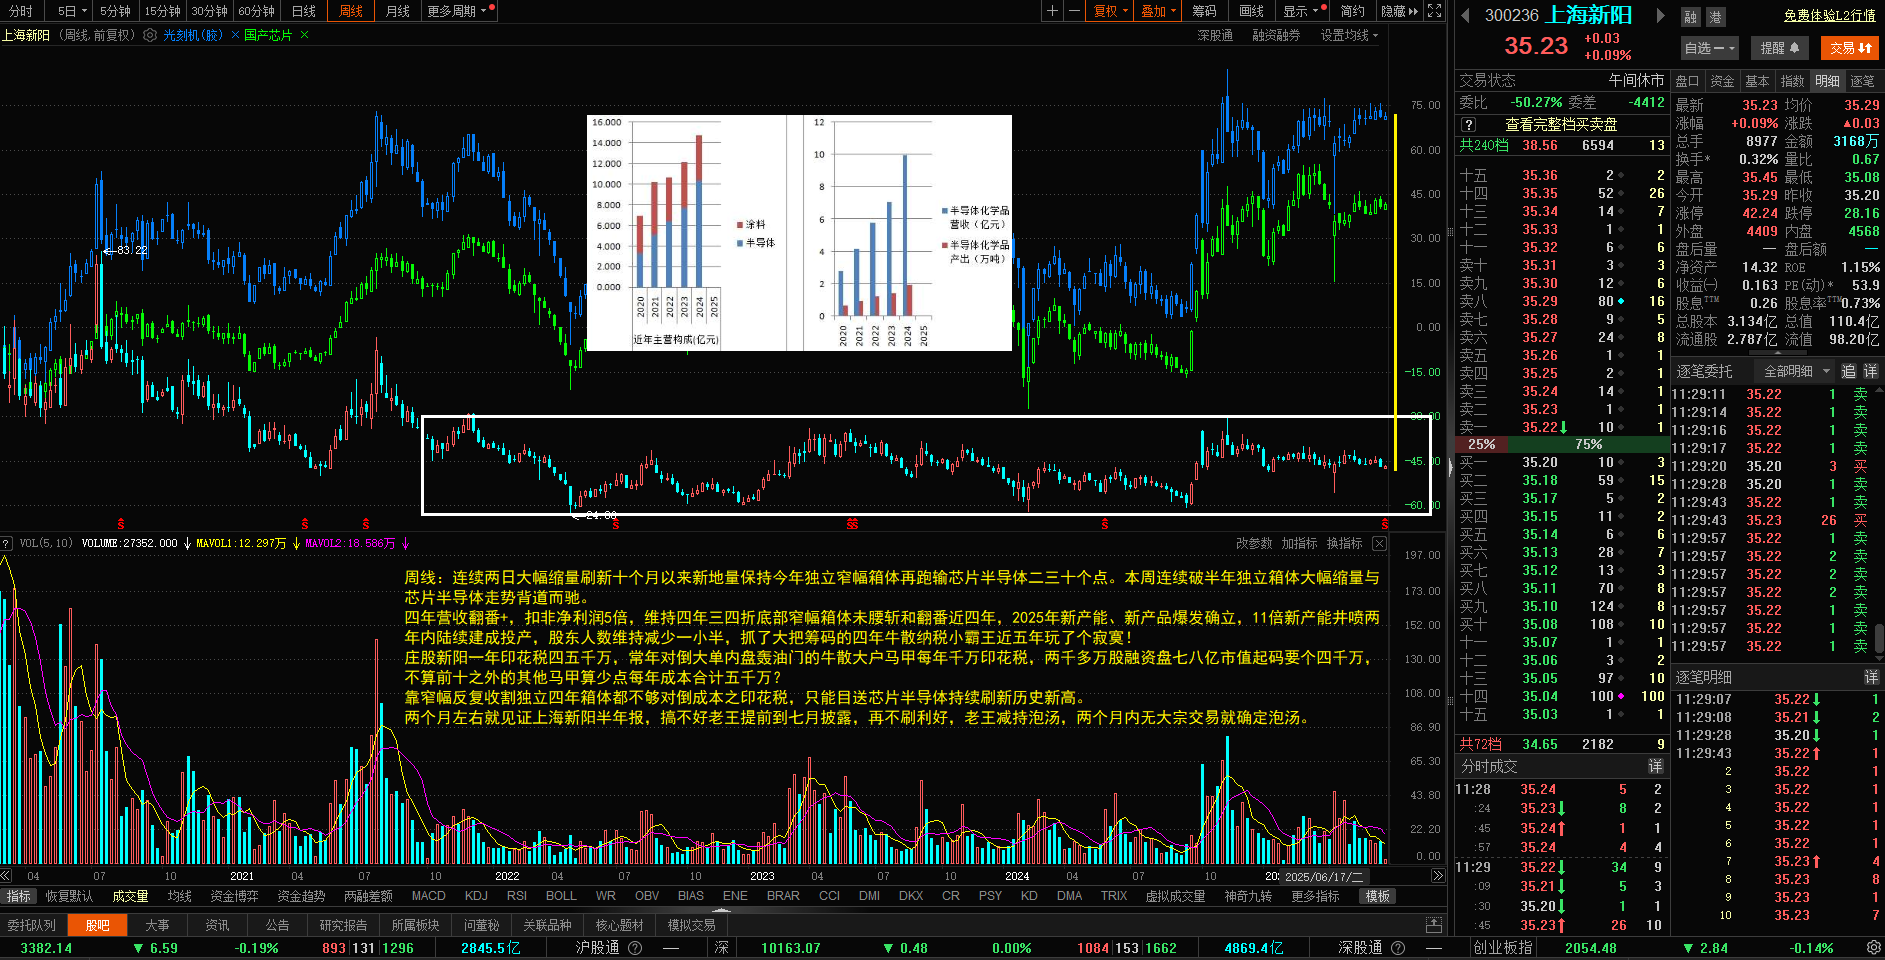Open settings gear in bottom-right corner
1885x960 pixels.
point(1873,948)
